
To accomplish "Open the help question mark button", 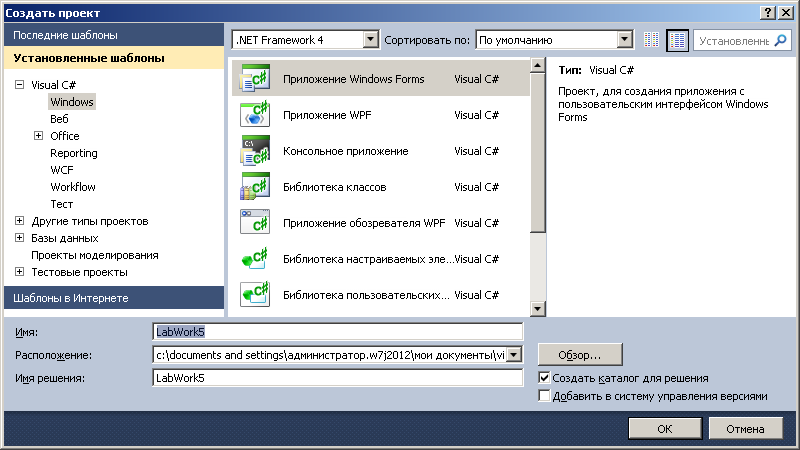I will [768, 13].
